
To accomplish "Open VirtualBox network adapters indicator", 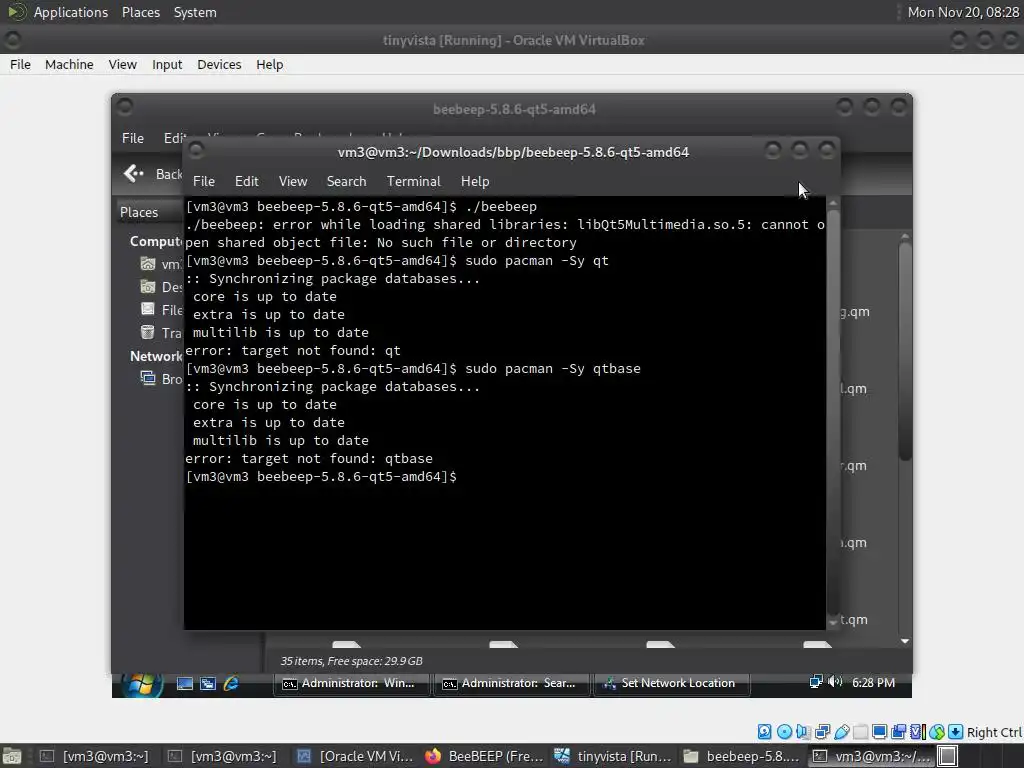I will coord(822,732).
